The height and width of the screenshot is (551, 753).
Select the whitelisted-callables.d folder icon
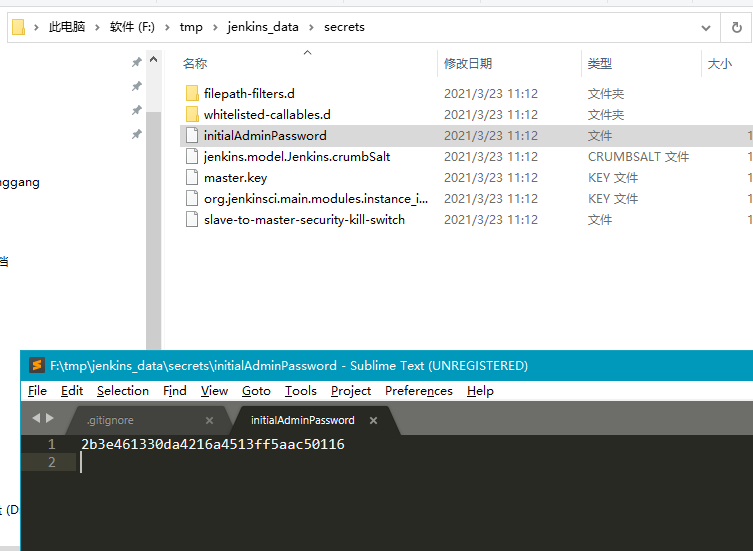(x=192, y=114)
